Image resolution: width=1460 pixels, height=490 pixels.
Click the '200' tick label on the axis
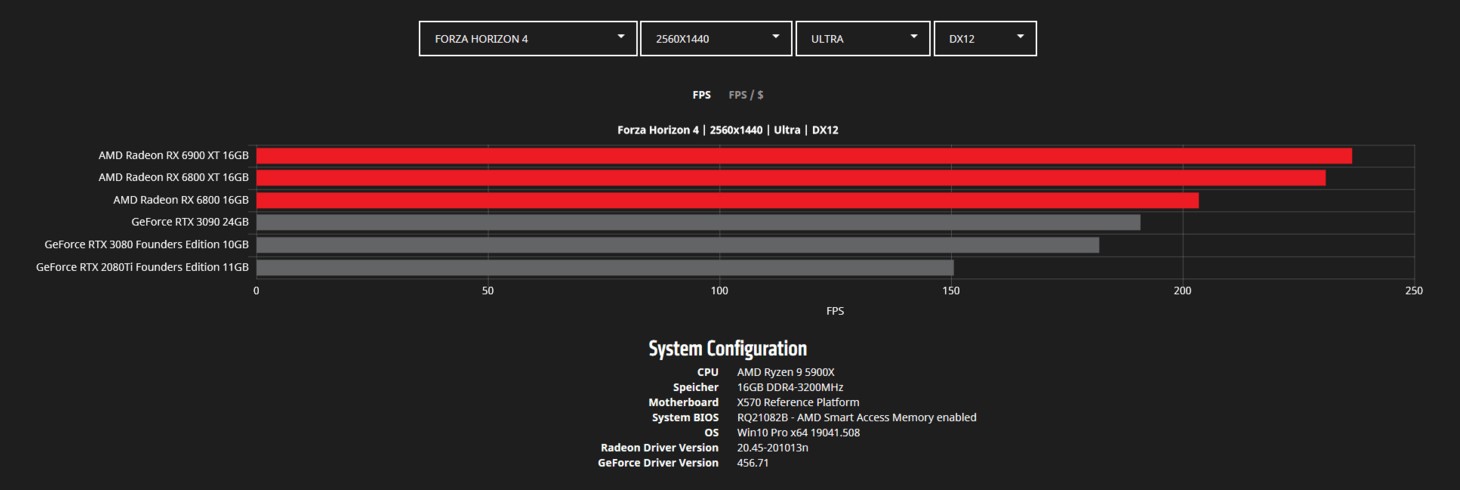coord(1182,291)
